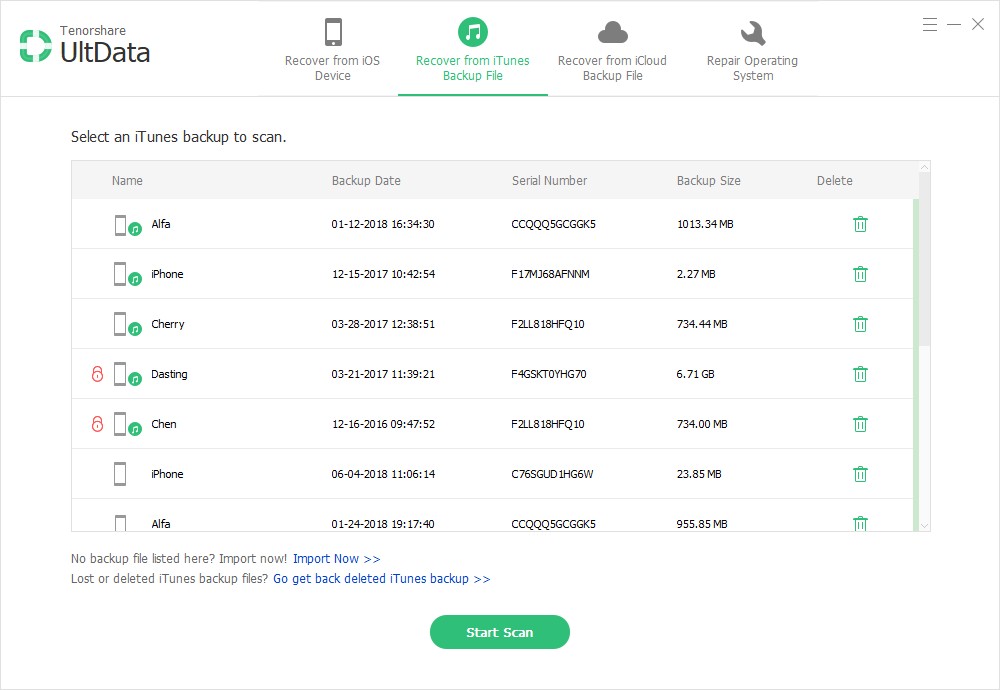Click the red lock icon beside Chen

pos(97,423)
